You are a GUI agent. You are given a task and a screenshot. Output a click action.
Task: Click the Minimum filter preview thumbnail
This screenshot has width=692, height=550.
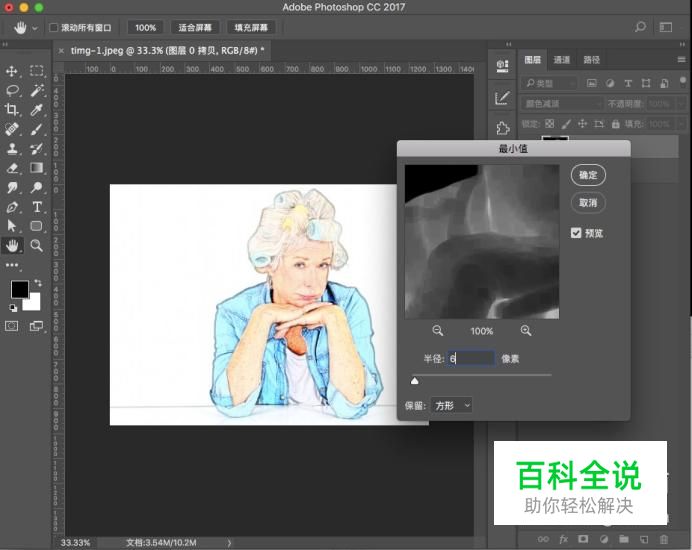(482, 241)
